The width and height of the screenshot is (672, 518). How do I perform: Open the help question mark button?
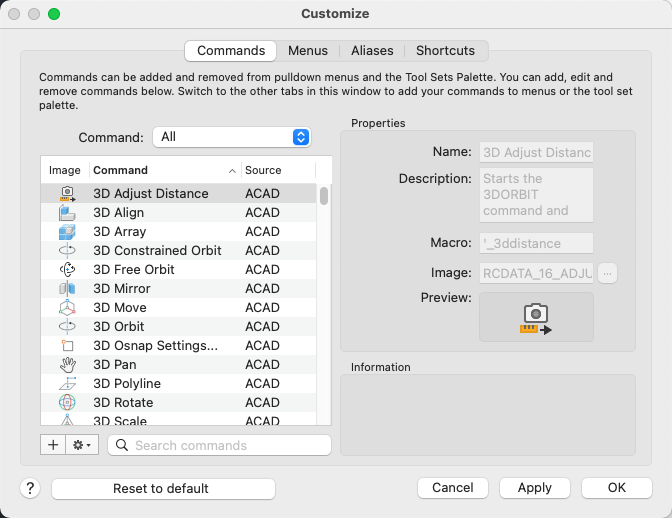point(30,488)
